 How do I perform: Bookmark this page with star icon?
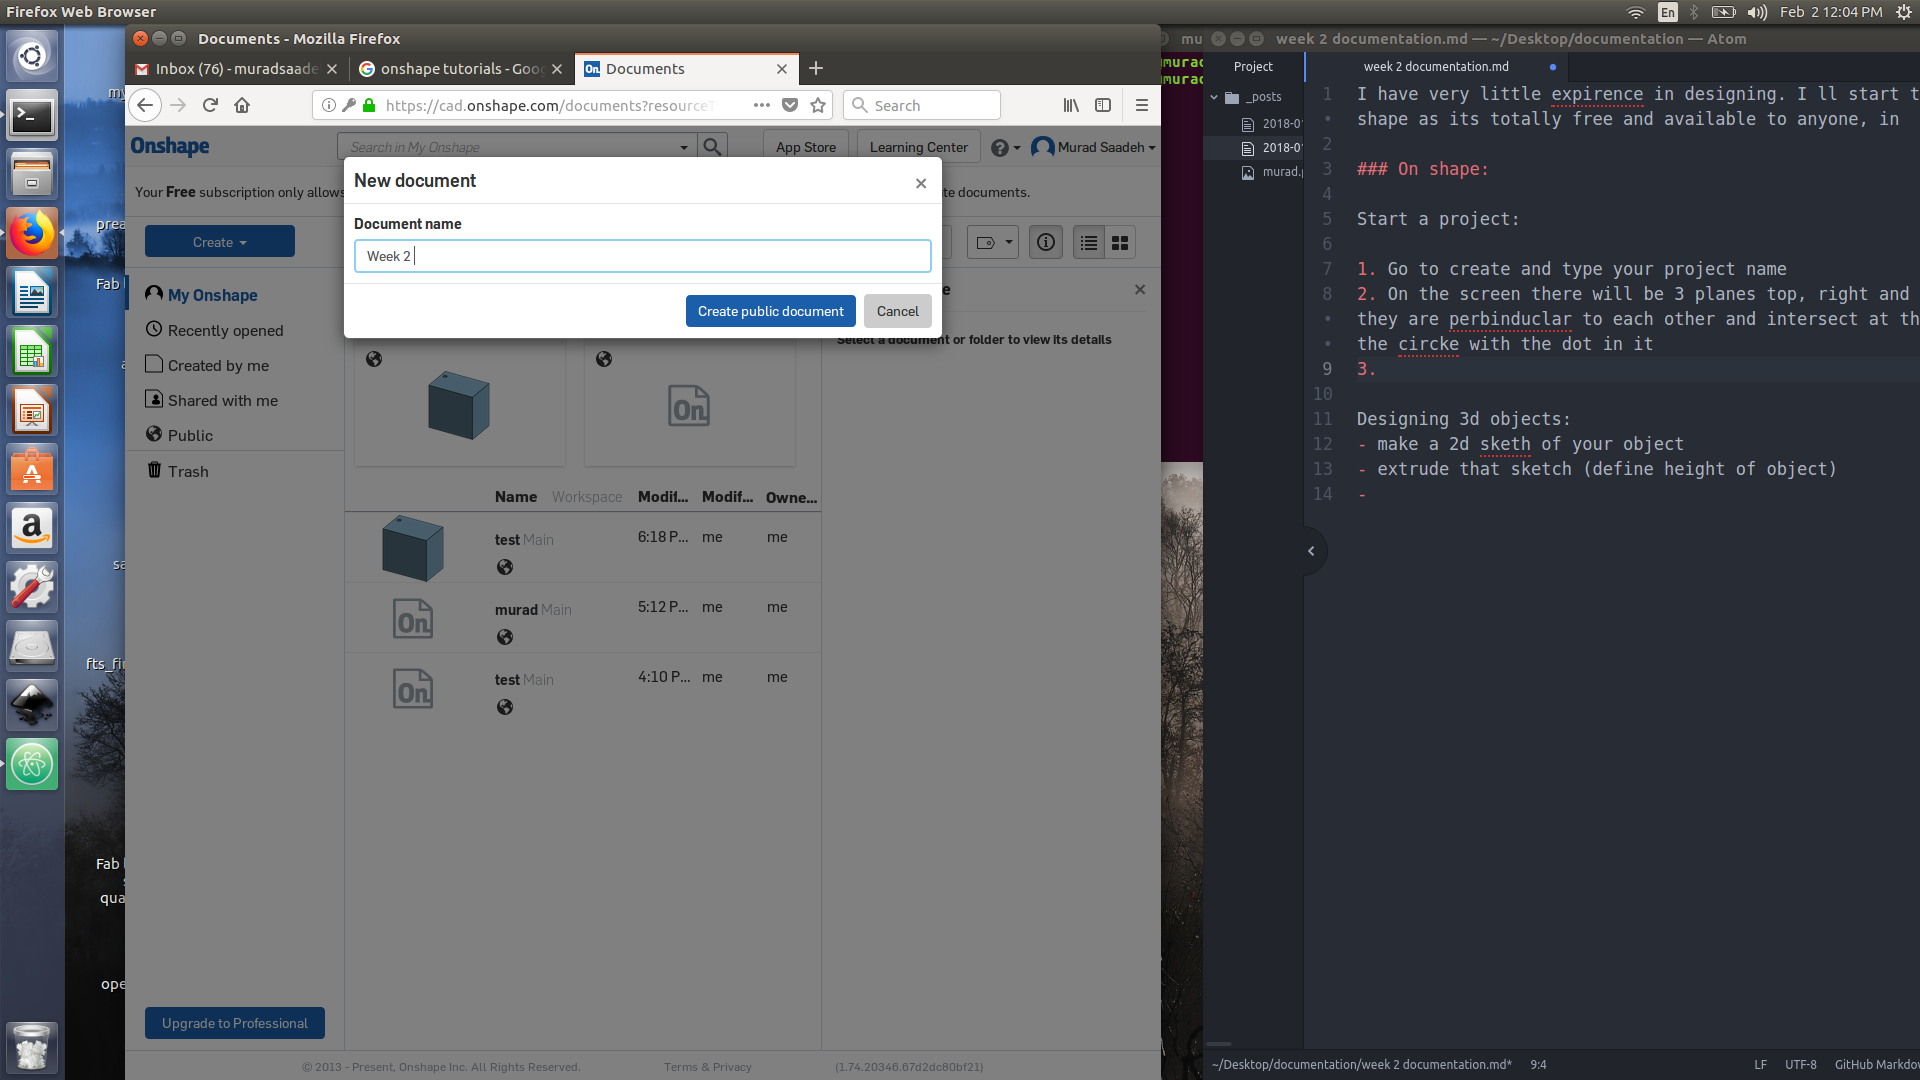(818, 105)
